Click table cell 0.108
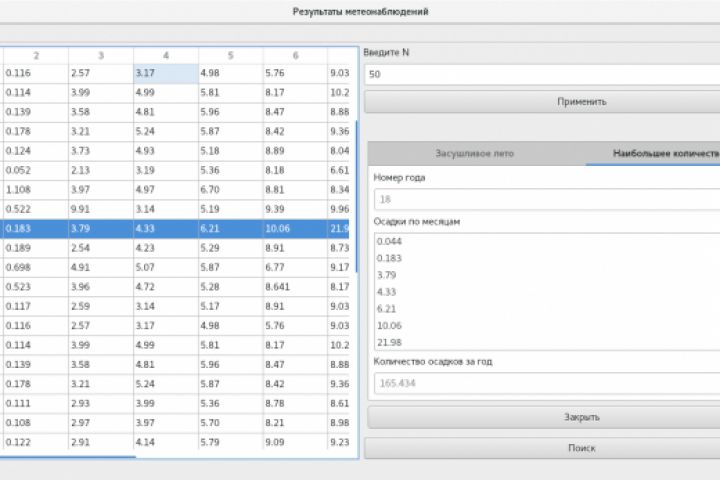720x480 pixels. pos(36,423)
